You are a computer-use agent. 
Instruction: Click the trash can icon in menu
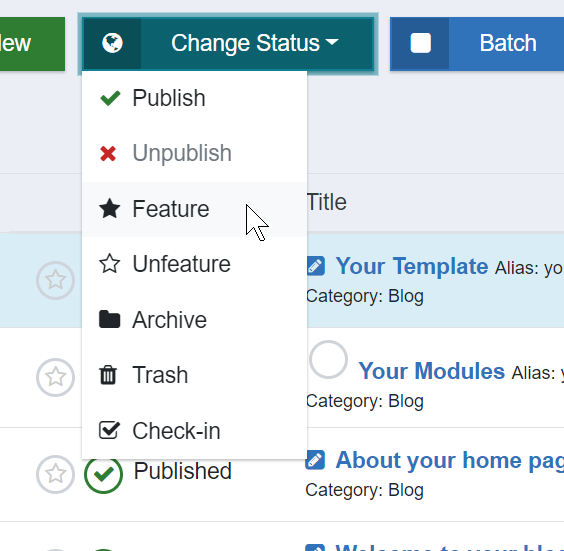click(x=108, y=375)
